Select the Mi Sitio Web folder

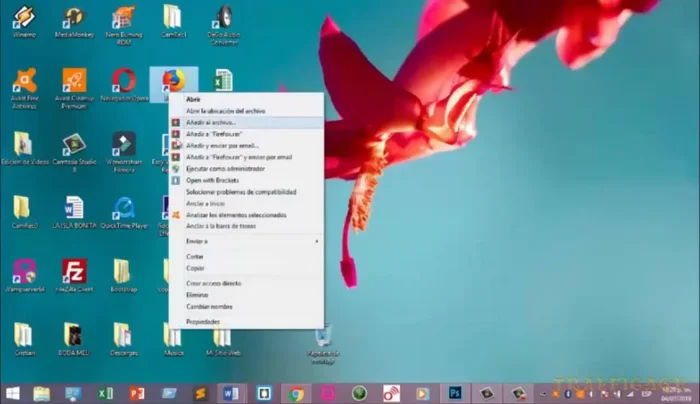[x=223, y=344]
